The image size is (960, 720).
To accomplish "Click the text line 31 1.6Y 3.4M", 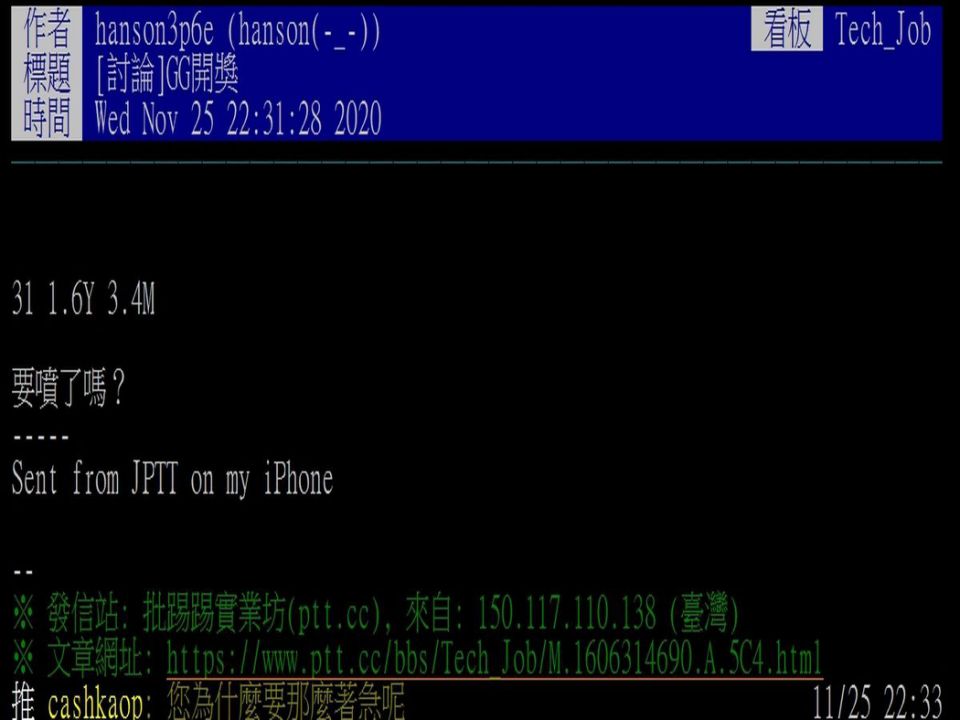I will [x=83, y=298].
